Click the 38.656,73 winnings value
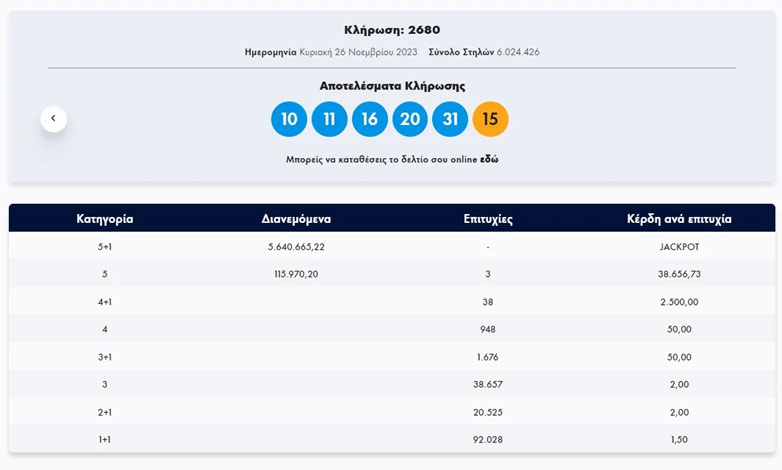The height and width of the screenshot is (470, 782). pos(679,274)
